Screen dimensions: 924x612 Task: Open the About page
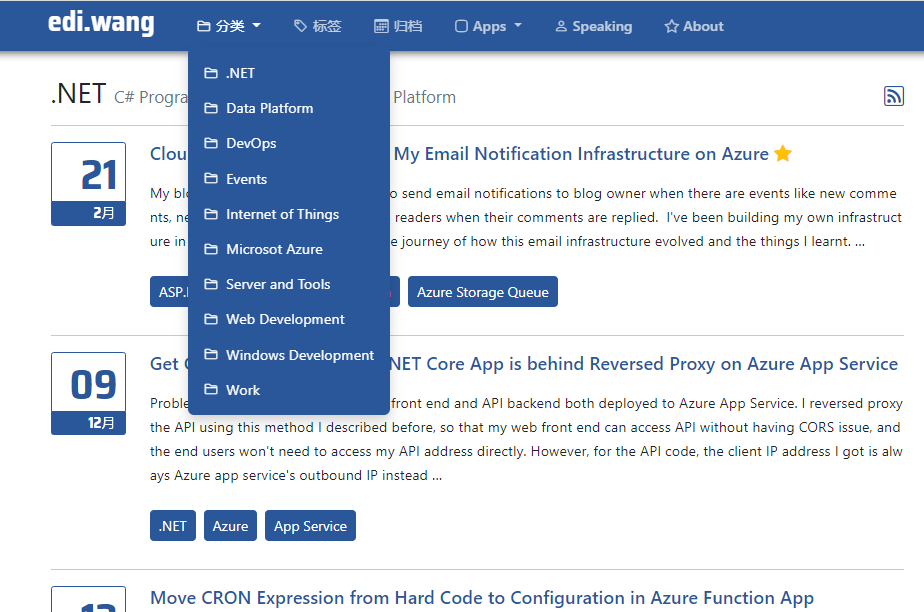[694, 27]
